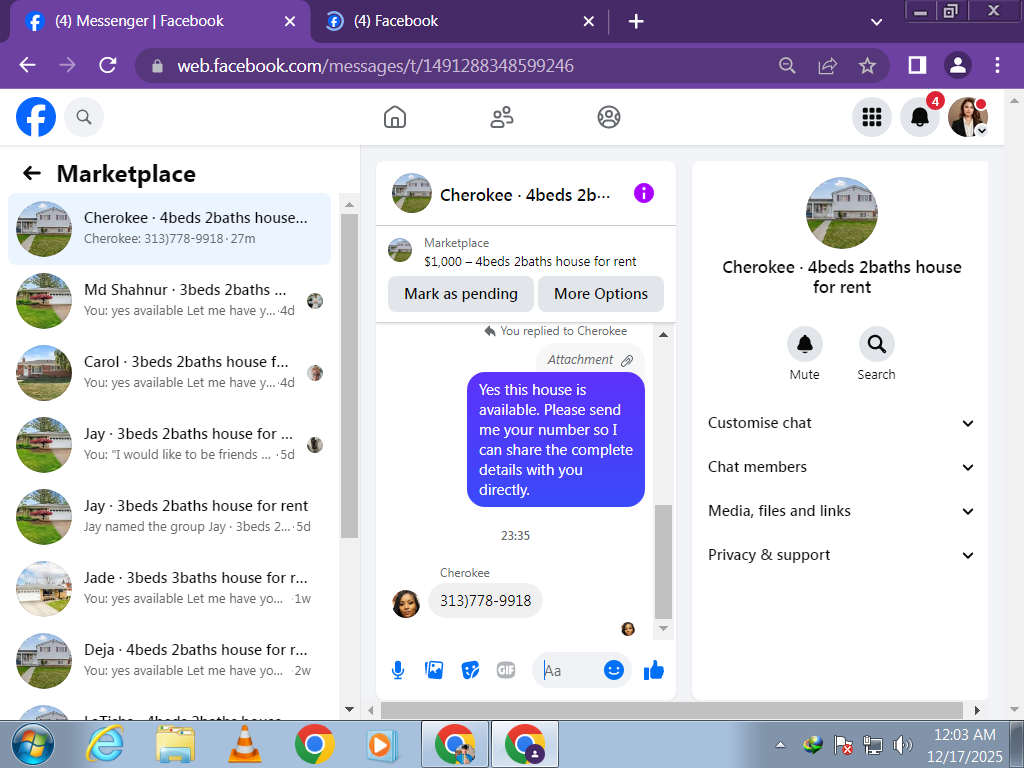Search in conversation using Search icon
1024x768 pixels.
pyautogui.click(x=876, y=344)
